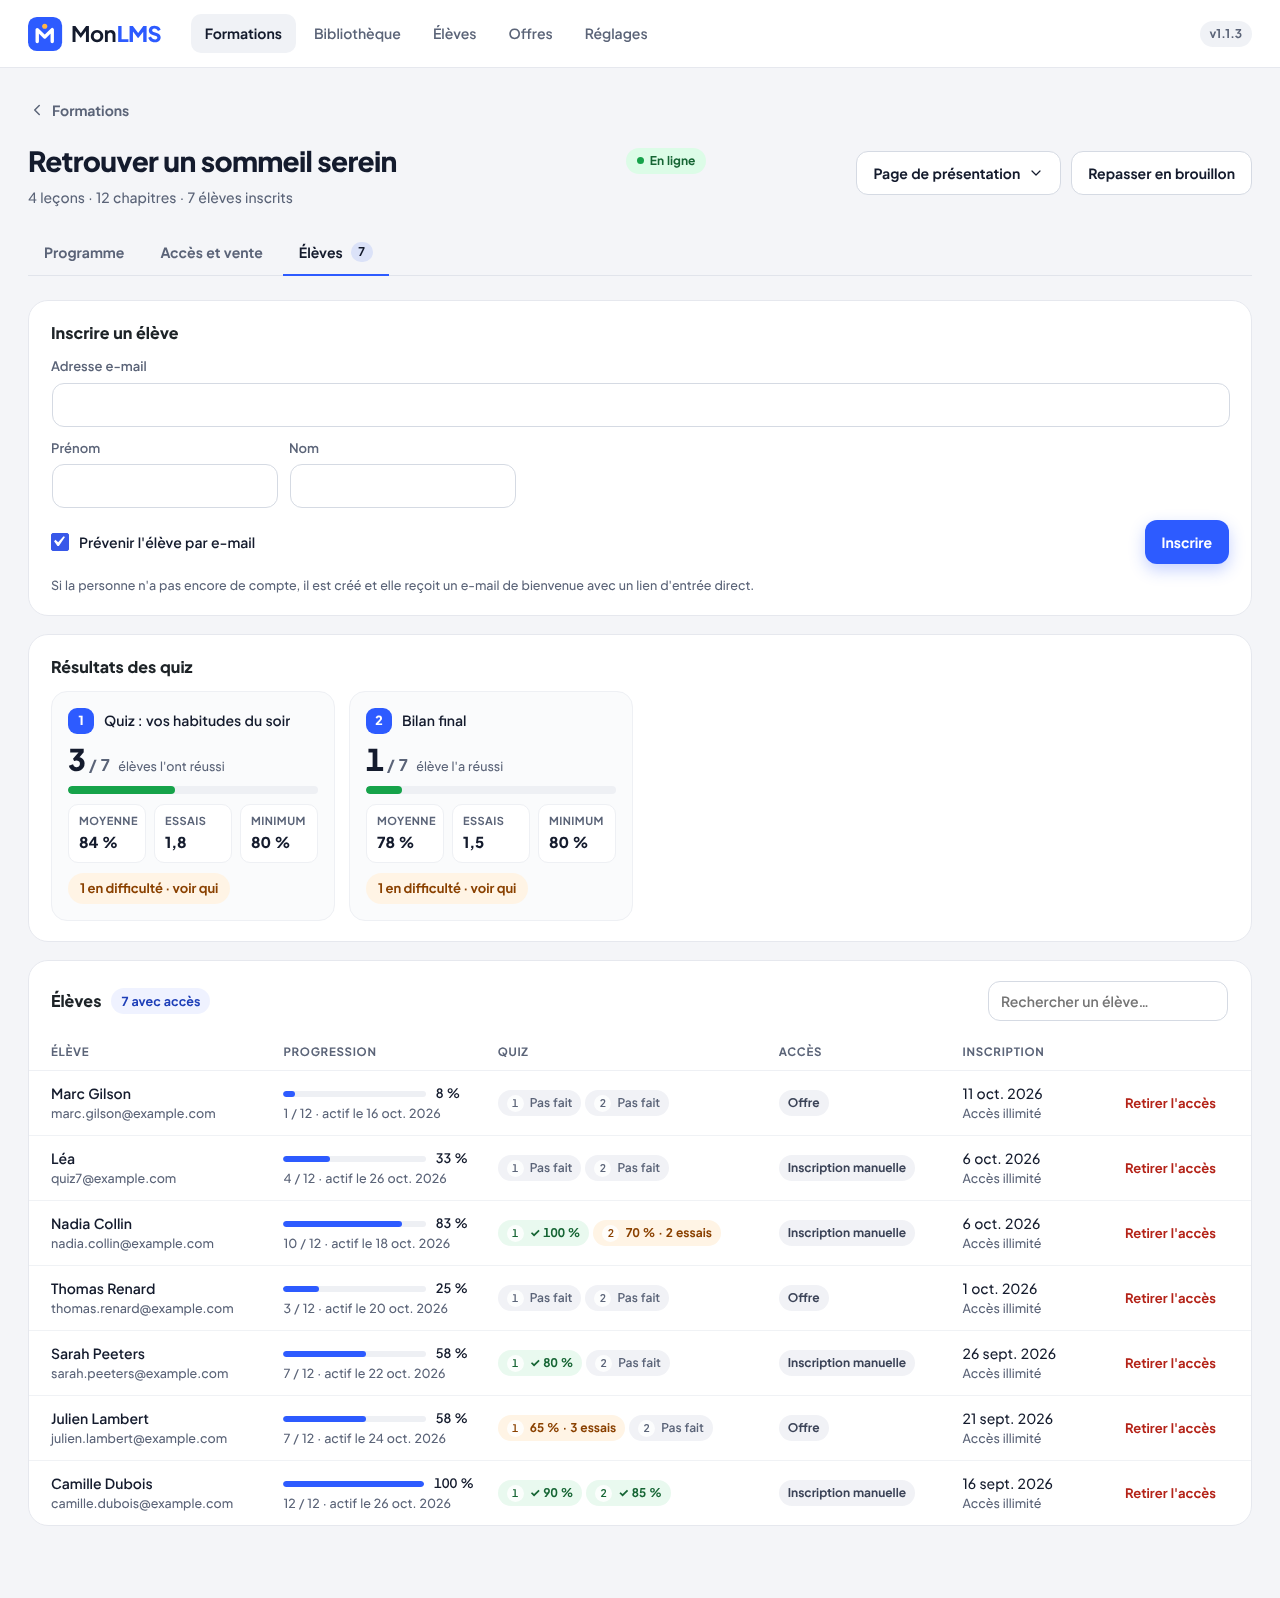Click the '7 avec accès' badge
Image resolution: width=1280 pixels, height=1598 pixels.
tap(160, 1001)
